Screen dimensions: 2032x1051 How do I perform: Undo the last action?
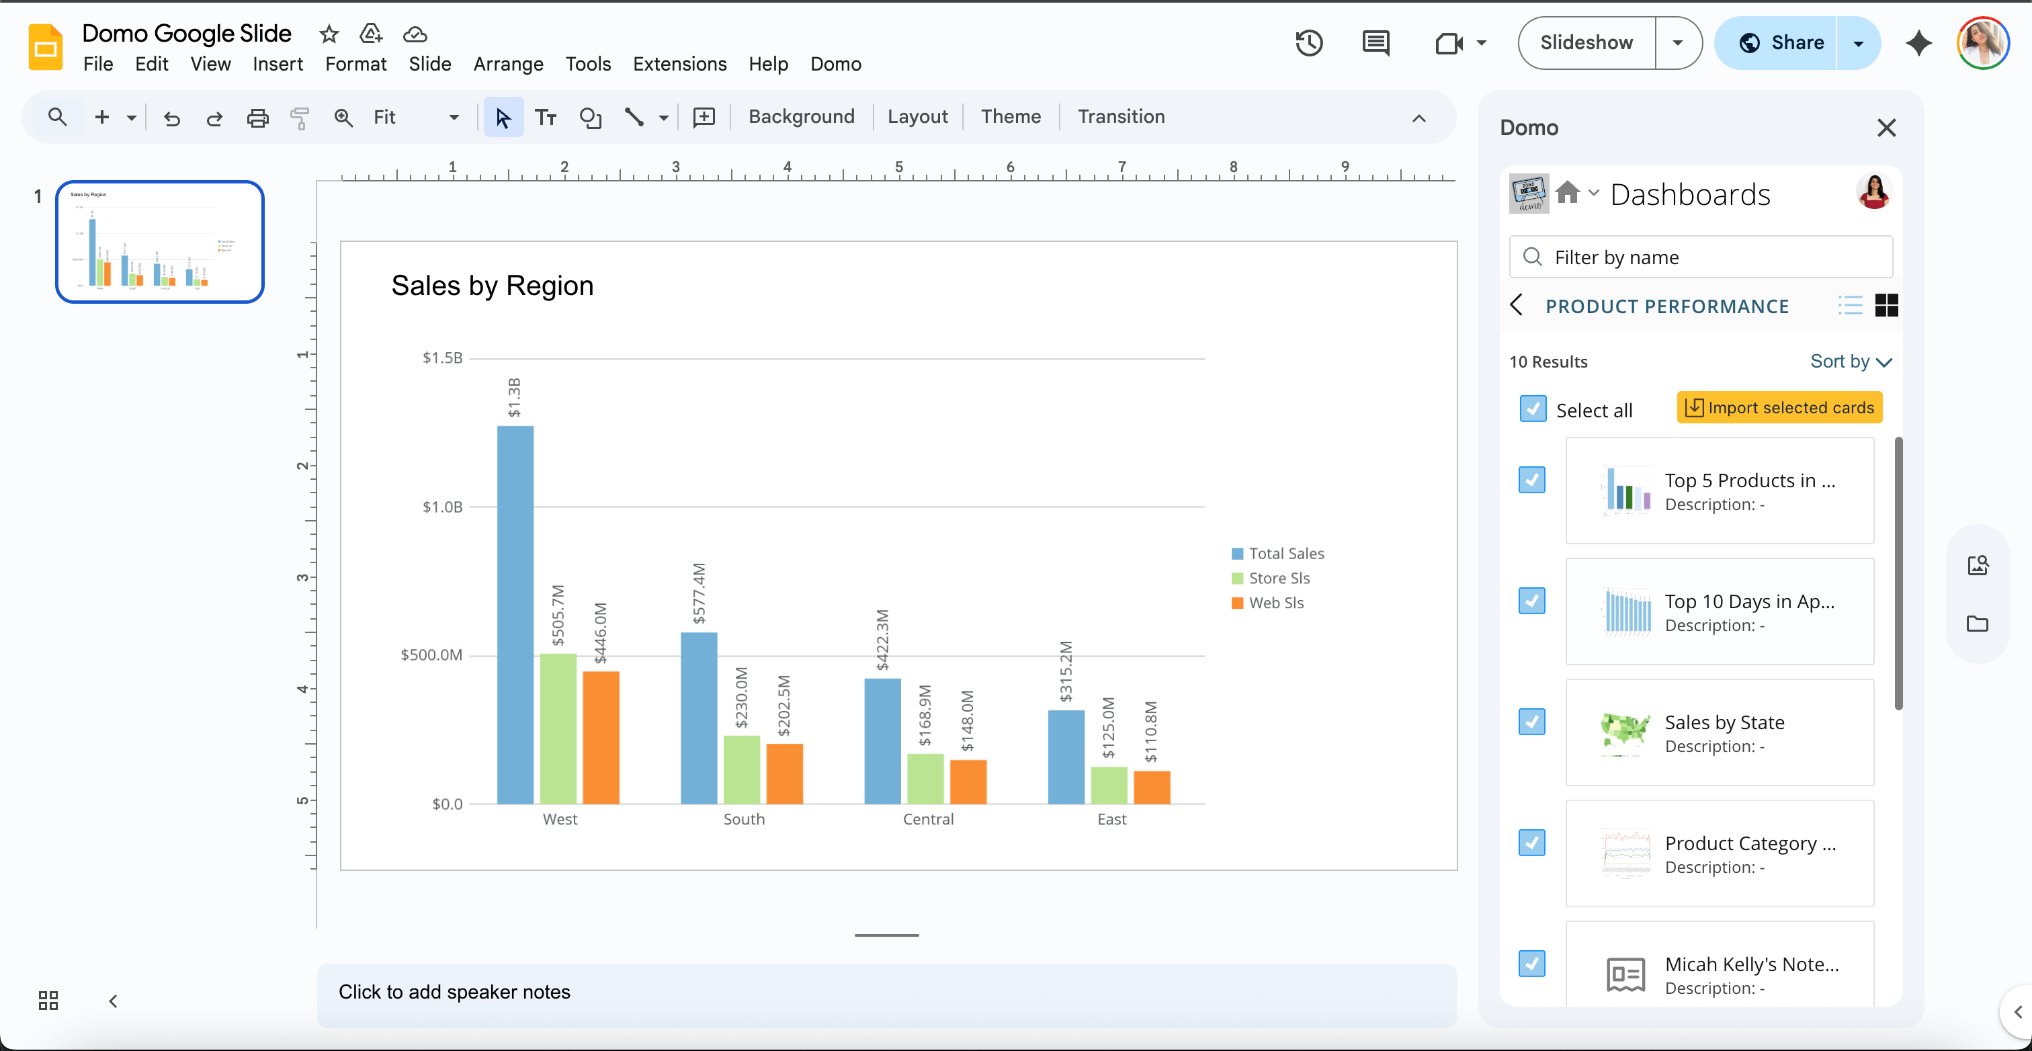[x=172, y=118]
